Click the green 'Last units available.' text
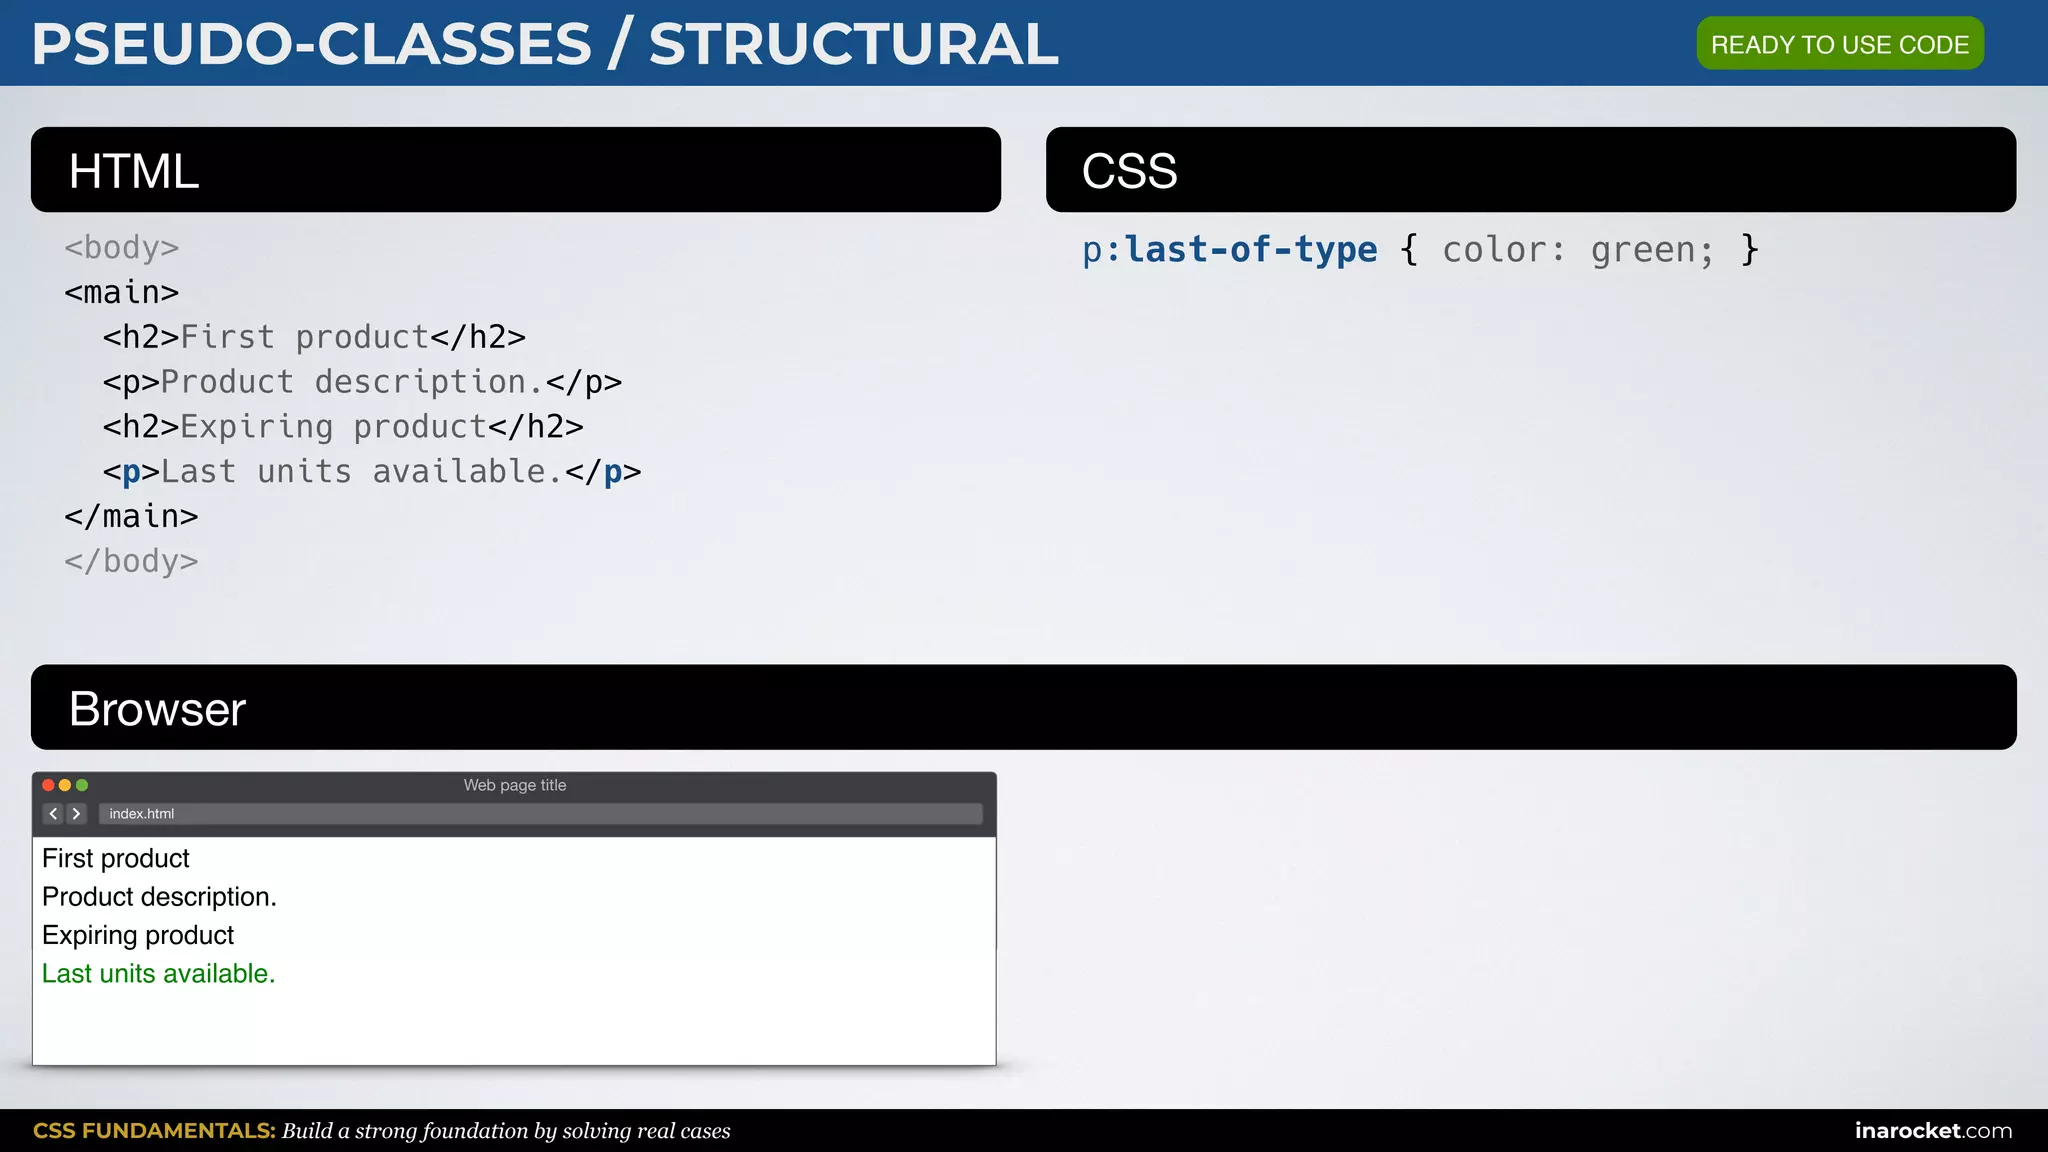Screen dimensions: 2048x1152 (x=158, y=973)
